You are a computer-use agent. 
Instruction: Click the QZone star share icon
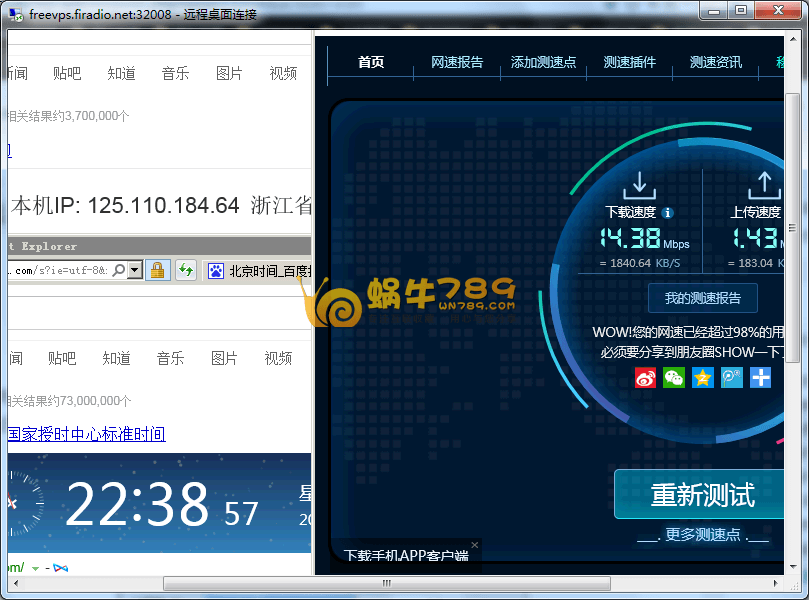[x=703, y=378]
